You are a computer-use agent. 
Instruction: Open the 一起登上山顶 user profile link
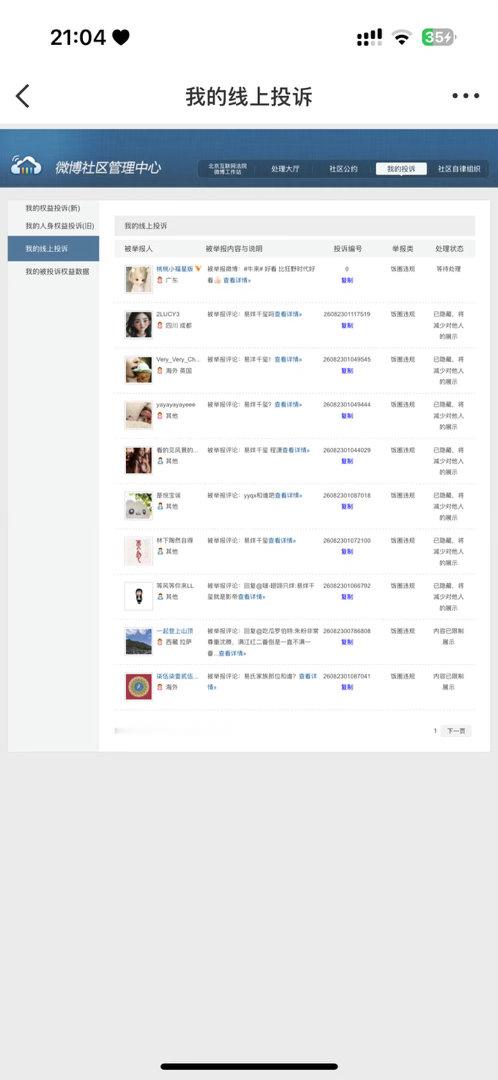[173, 631]
